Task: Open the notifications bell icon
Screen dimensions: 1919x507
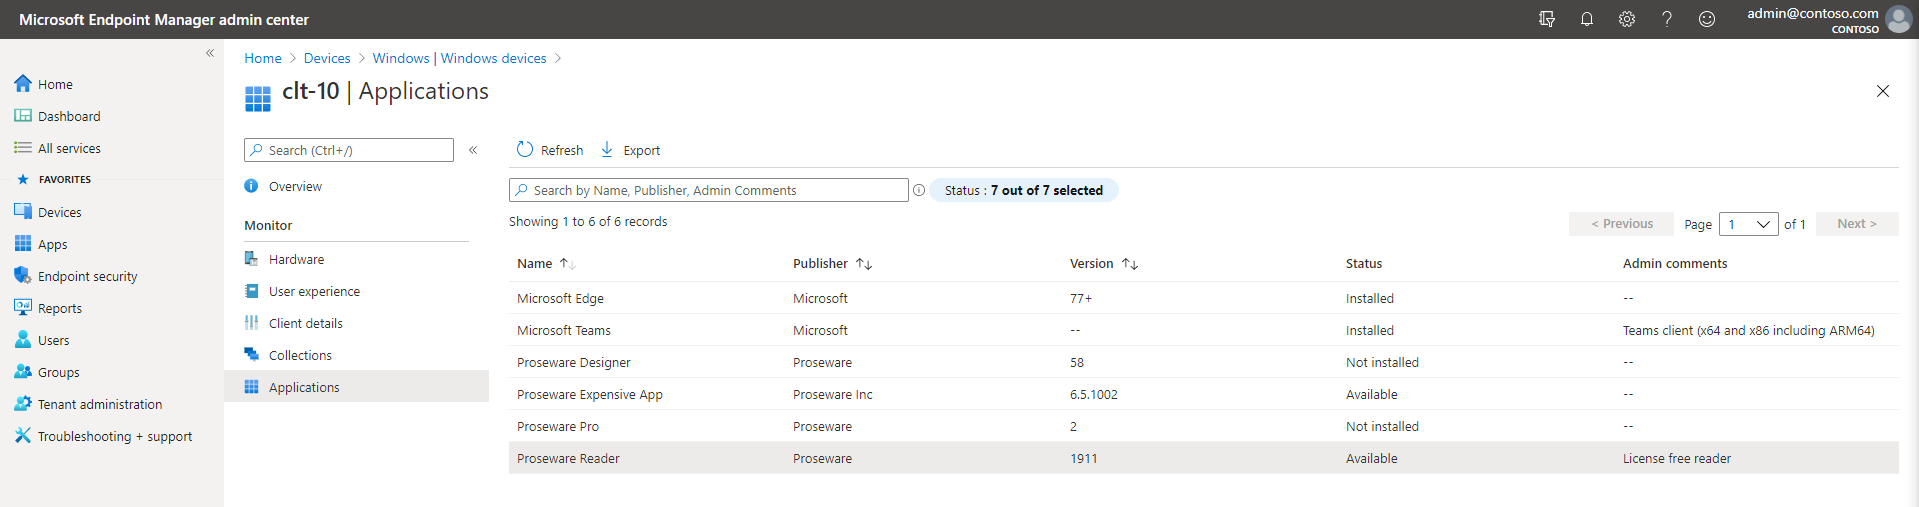Action: [x=1586, y=19]
